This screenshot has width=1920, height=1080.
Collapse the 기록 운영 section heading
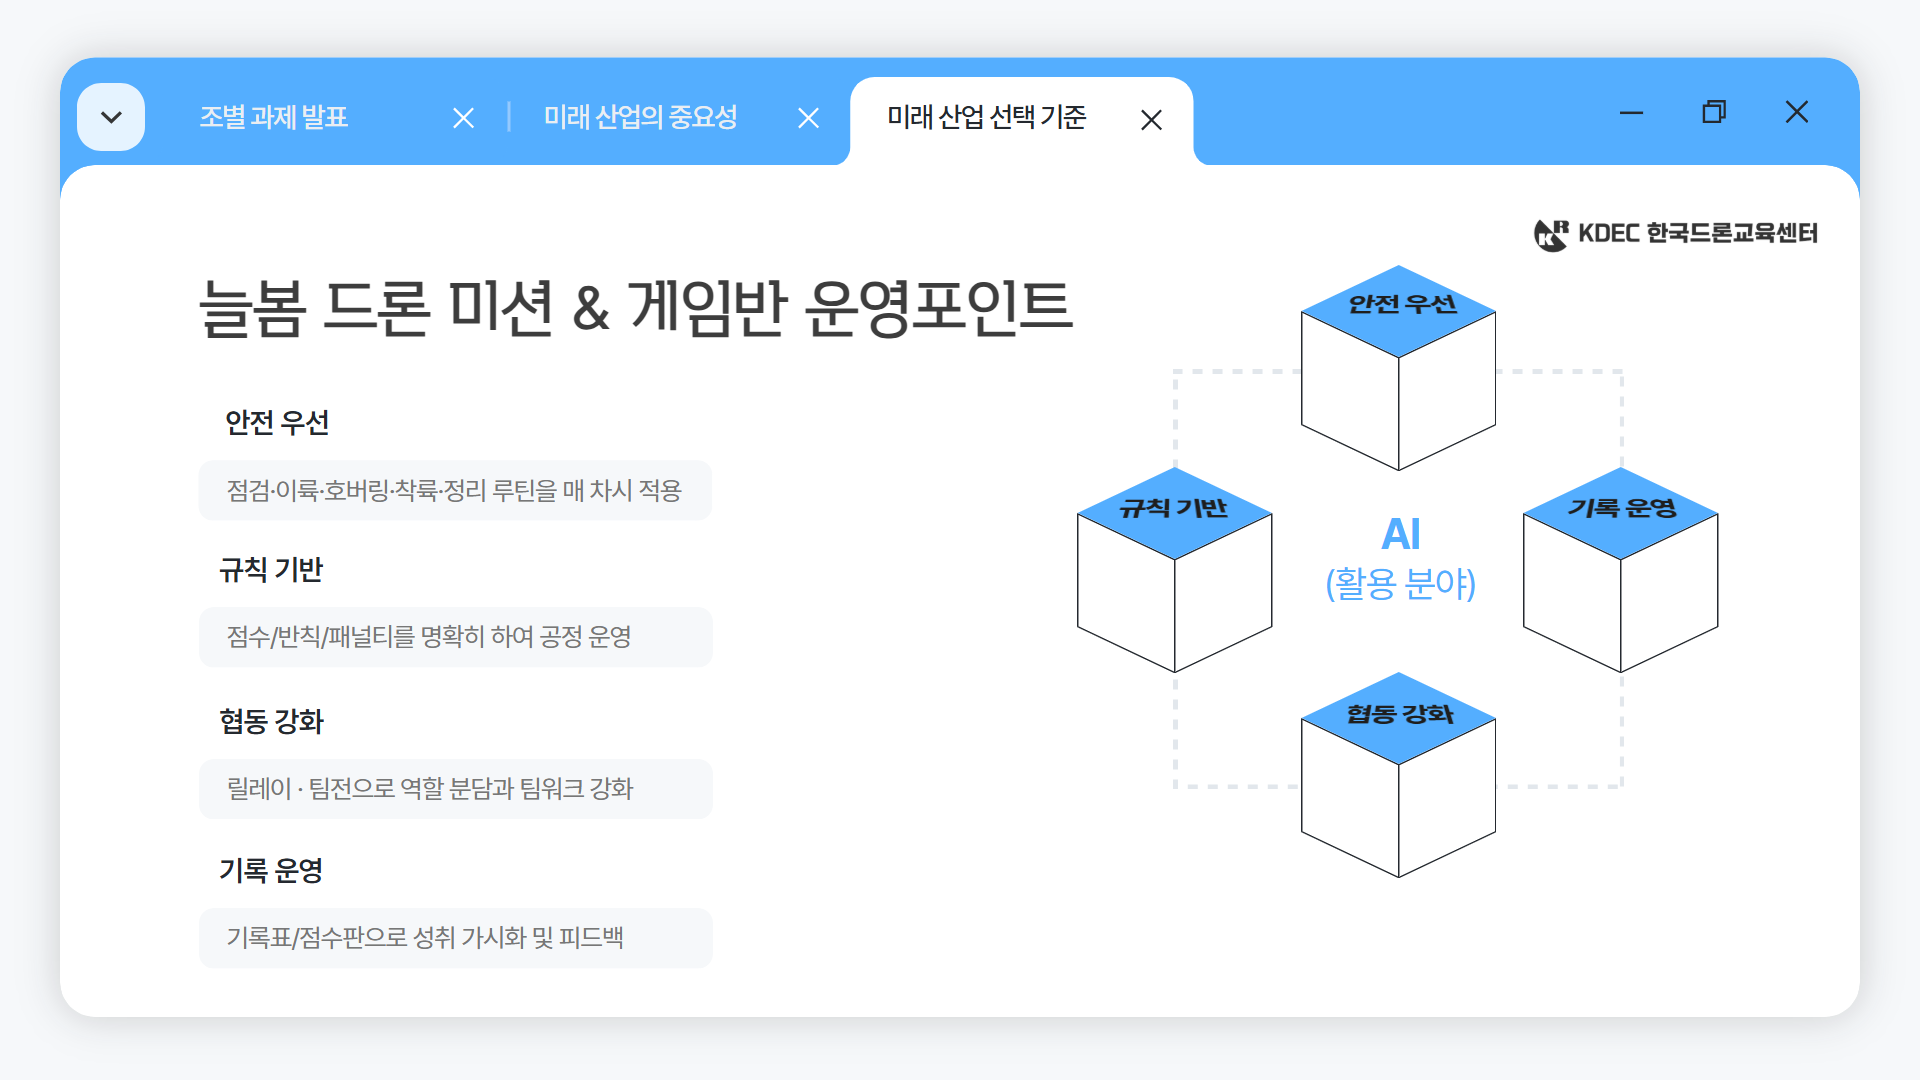click(x=272, y=870)
